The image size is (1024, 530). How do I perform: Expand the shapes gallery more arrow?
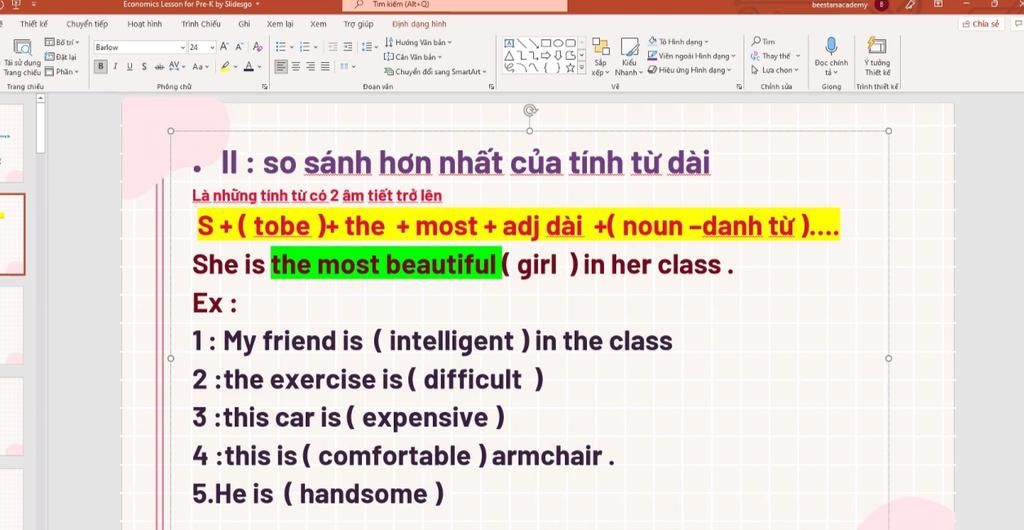click(582, 67)
